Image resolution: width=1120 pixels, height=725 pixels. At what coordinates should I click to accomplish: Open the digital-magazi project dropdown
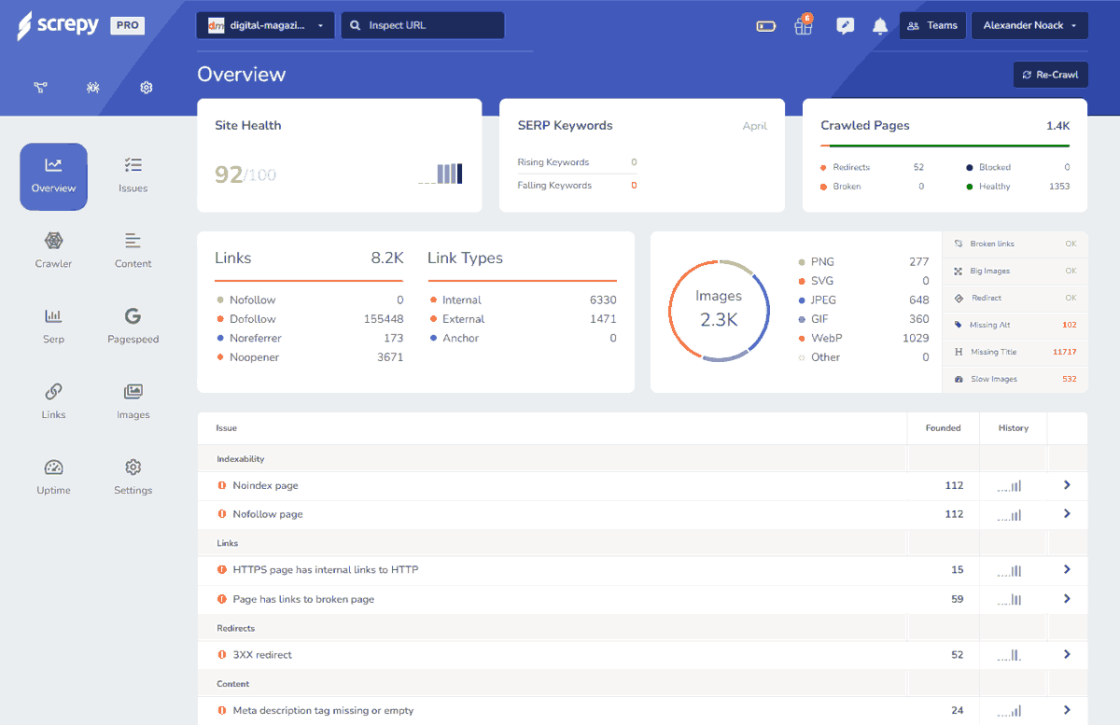(x=265, y=25)
